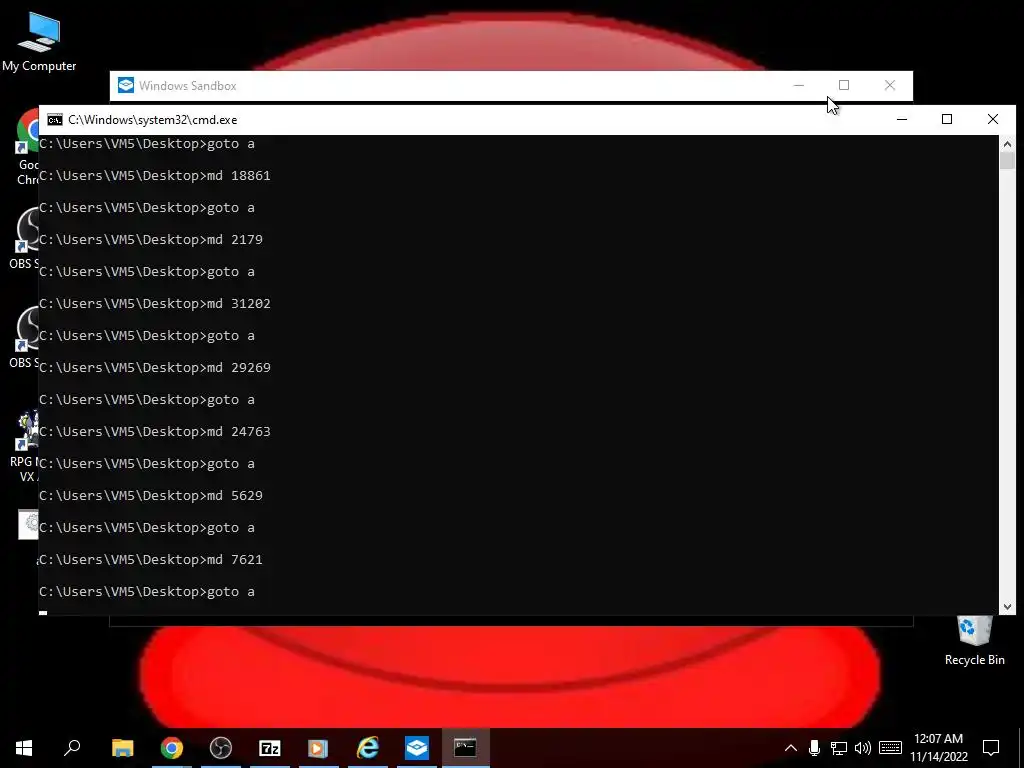Open the network tray icon
This screenshot has width=1024, height=768.
pyautogui.click(x=839, y=748)
